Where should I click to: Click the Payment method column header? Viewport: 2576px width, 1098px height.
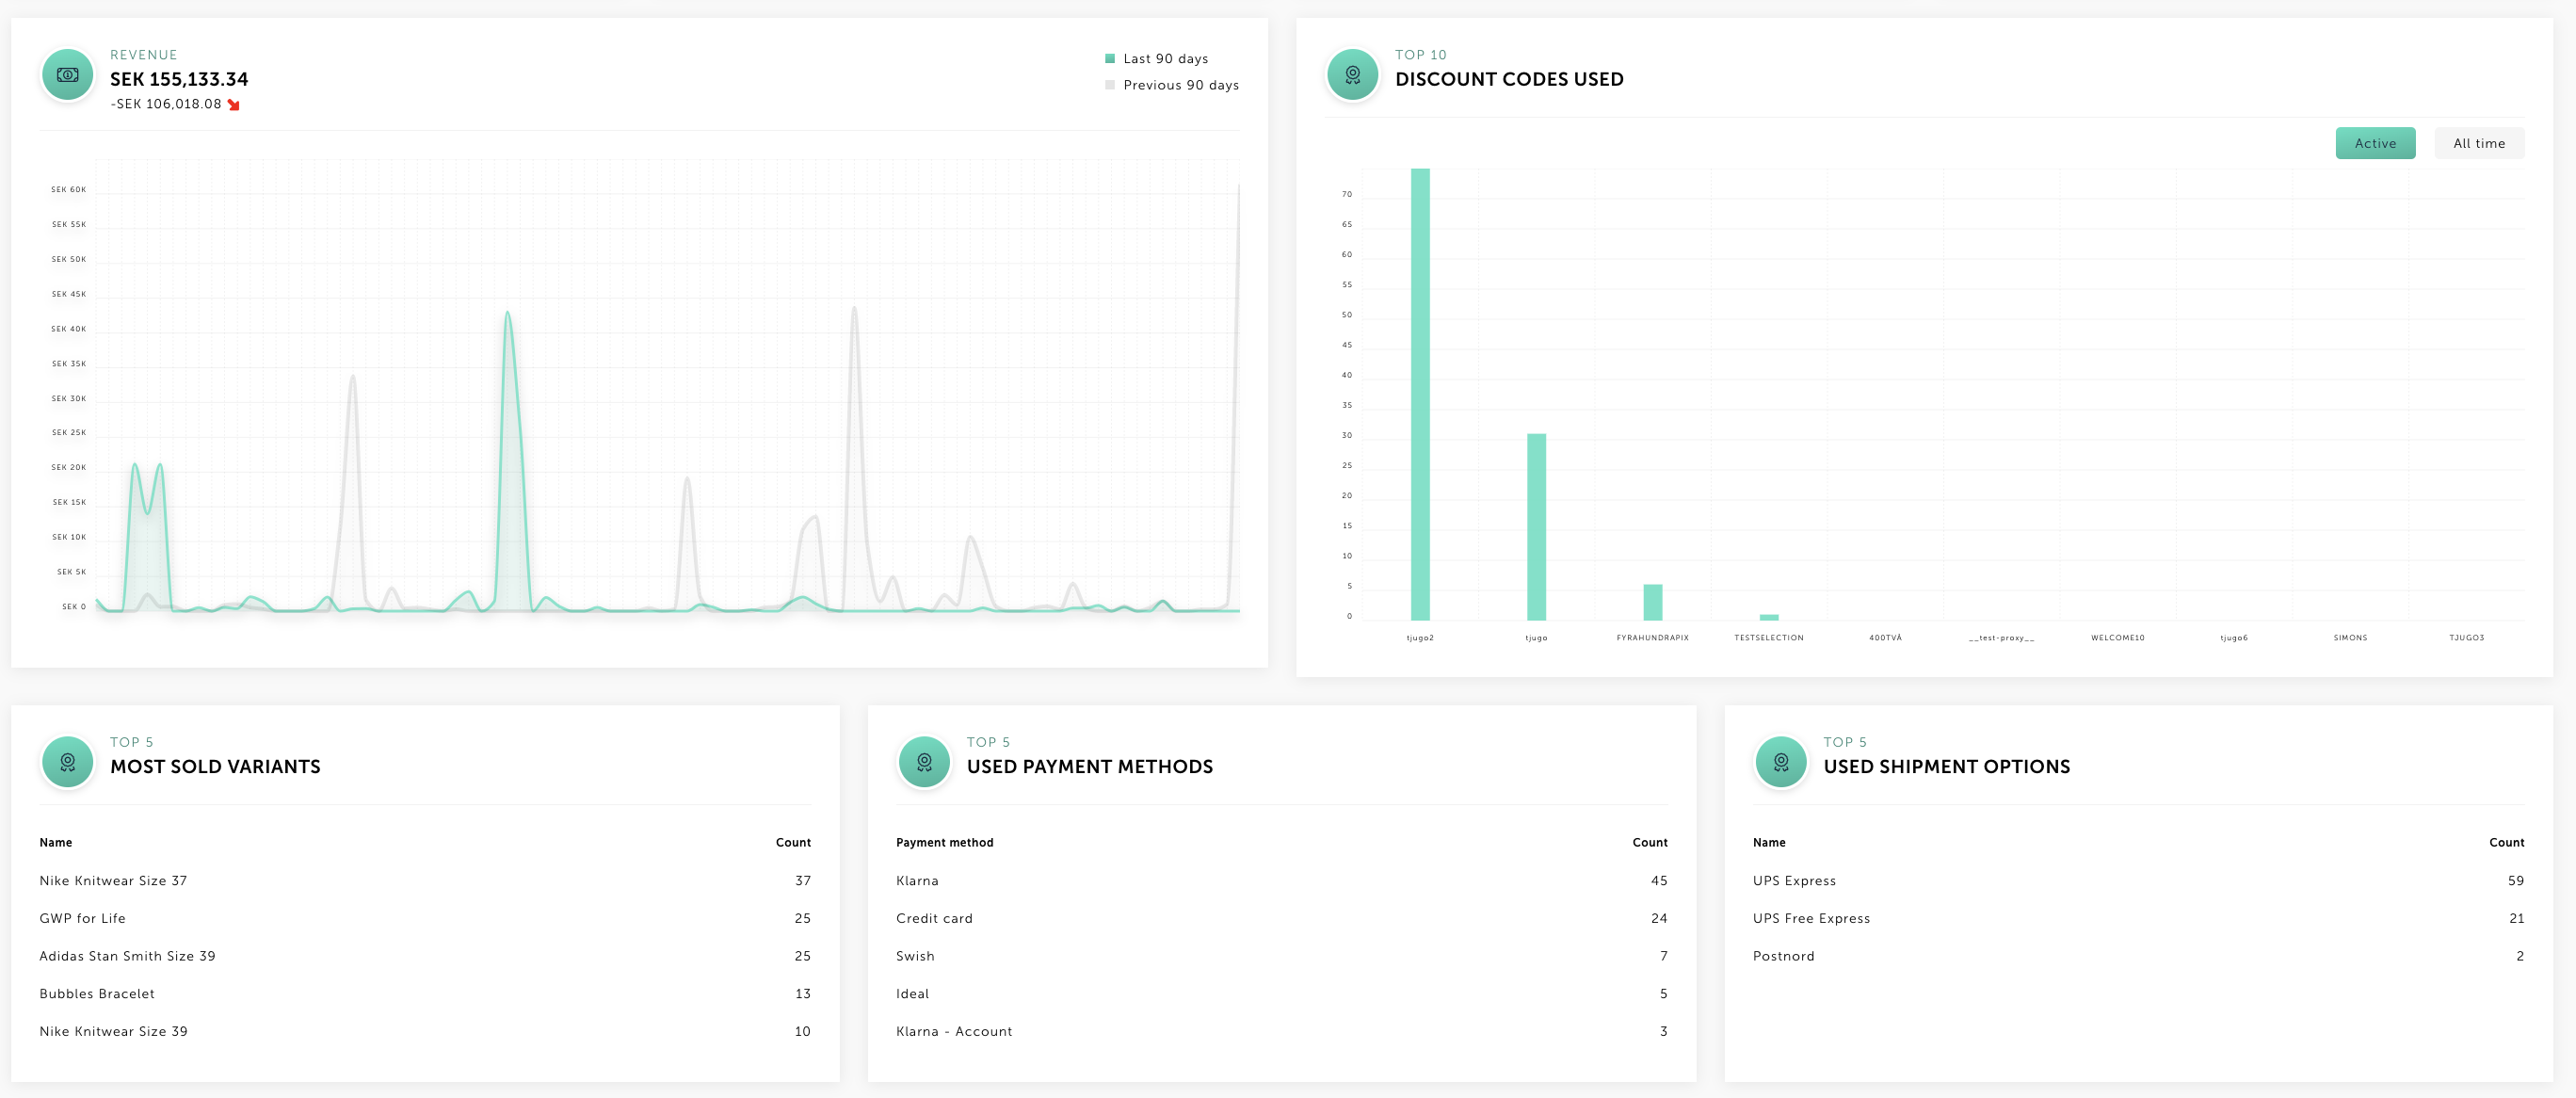click(944, 843)
